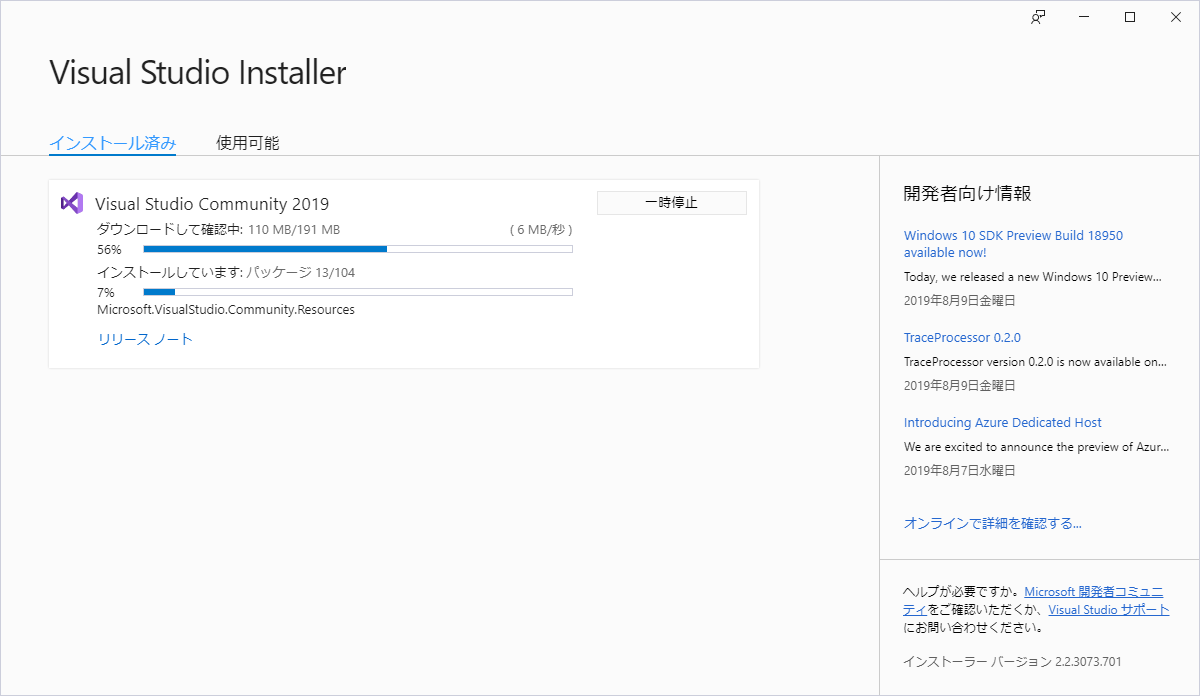
Task: Click date 2019年8月7日水曜日
Action: (x=960, y=470)
